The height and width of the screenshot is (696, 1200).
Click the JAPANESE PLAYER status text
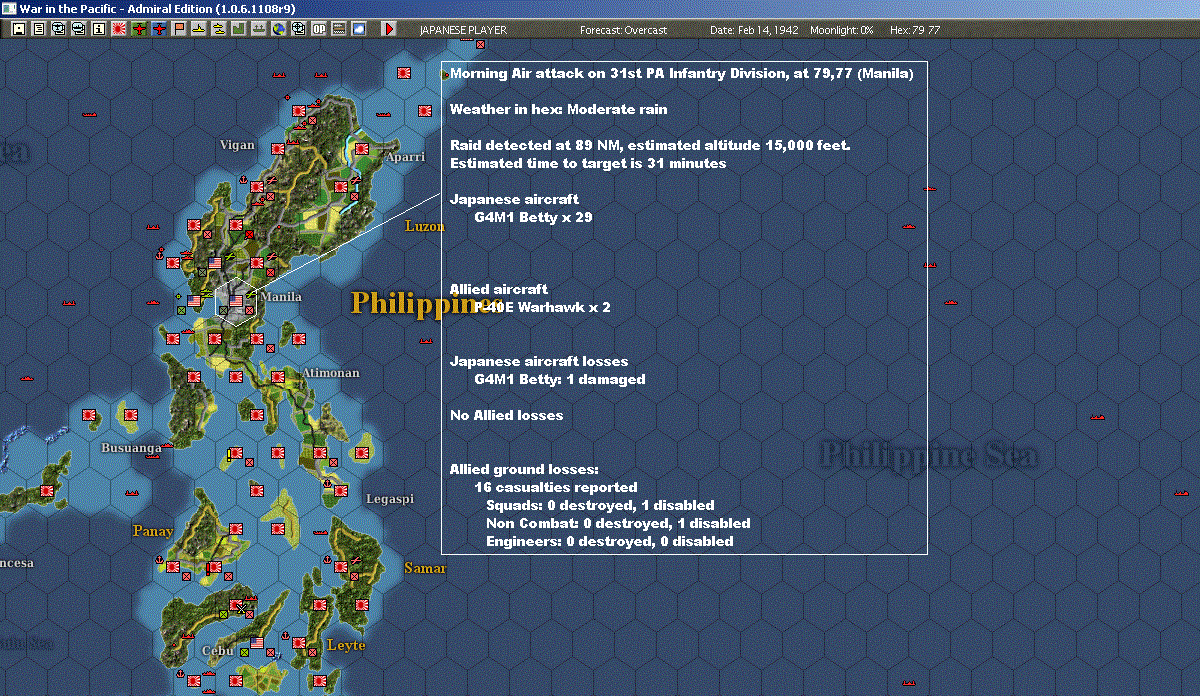coord(463,30)
